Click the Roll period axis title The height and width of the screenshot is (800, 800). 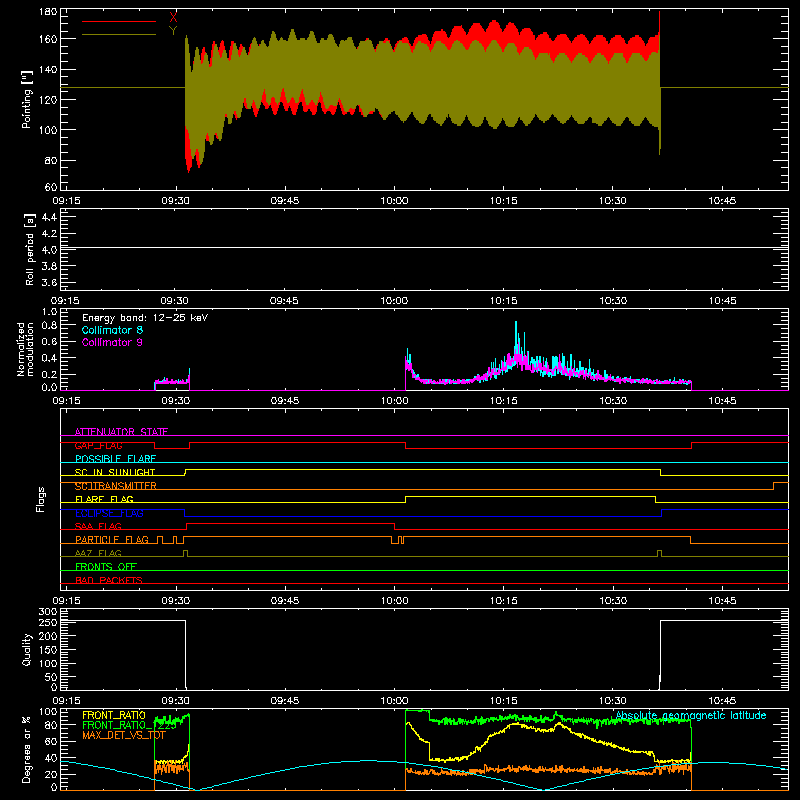[x=29, y=249]
